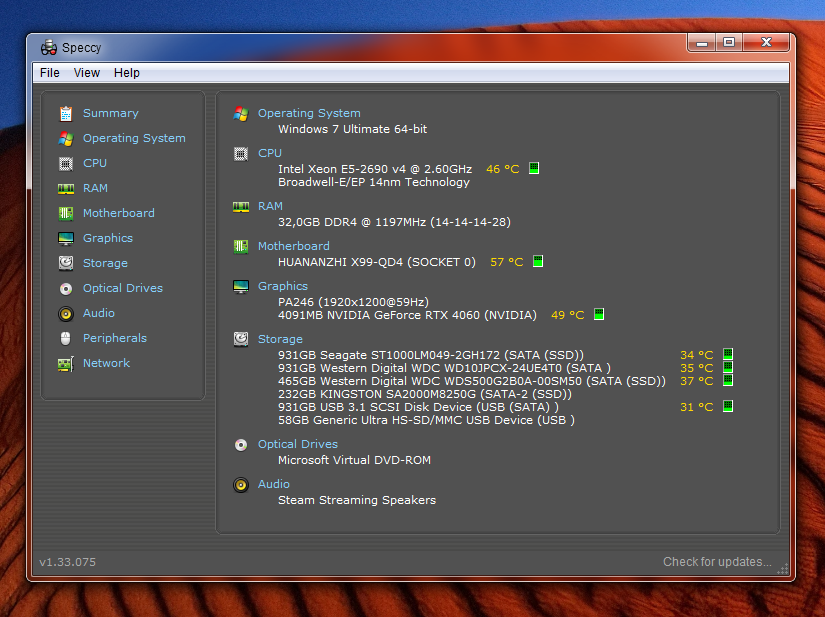Open Optical Drives from sidebar
This screenshot has width=825, height=617.
coord(123,288)
